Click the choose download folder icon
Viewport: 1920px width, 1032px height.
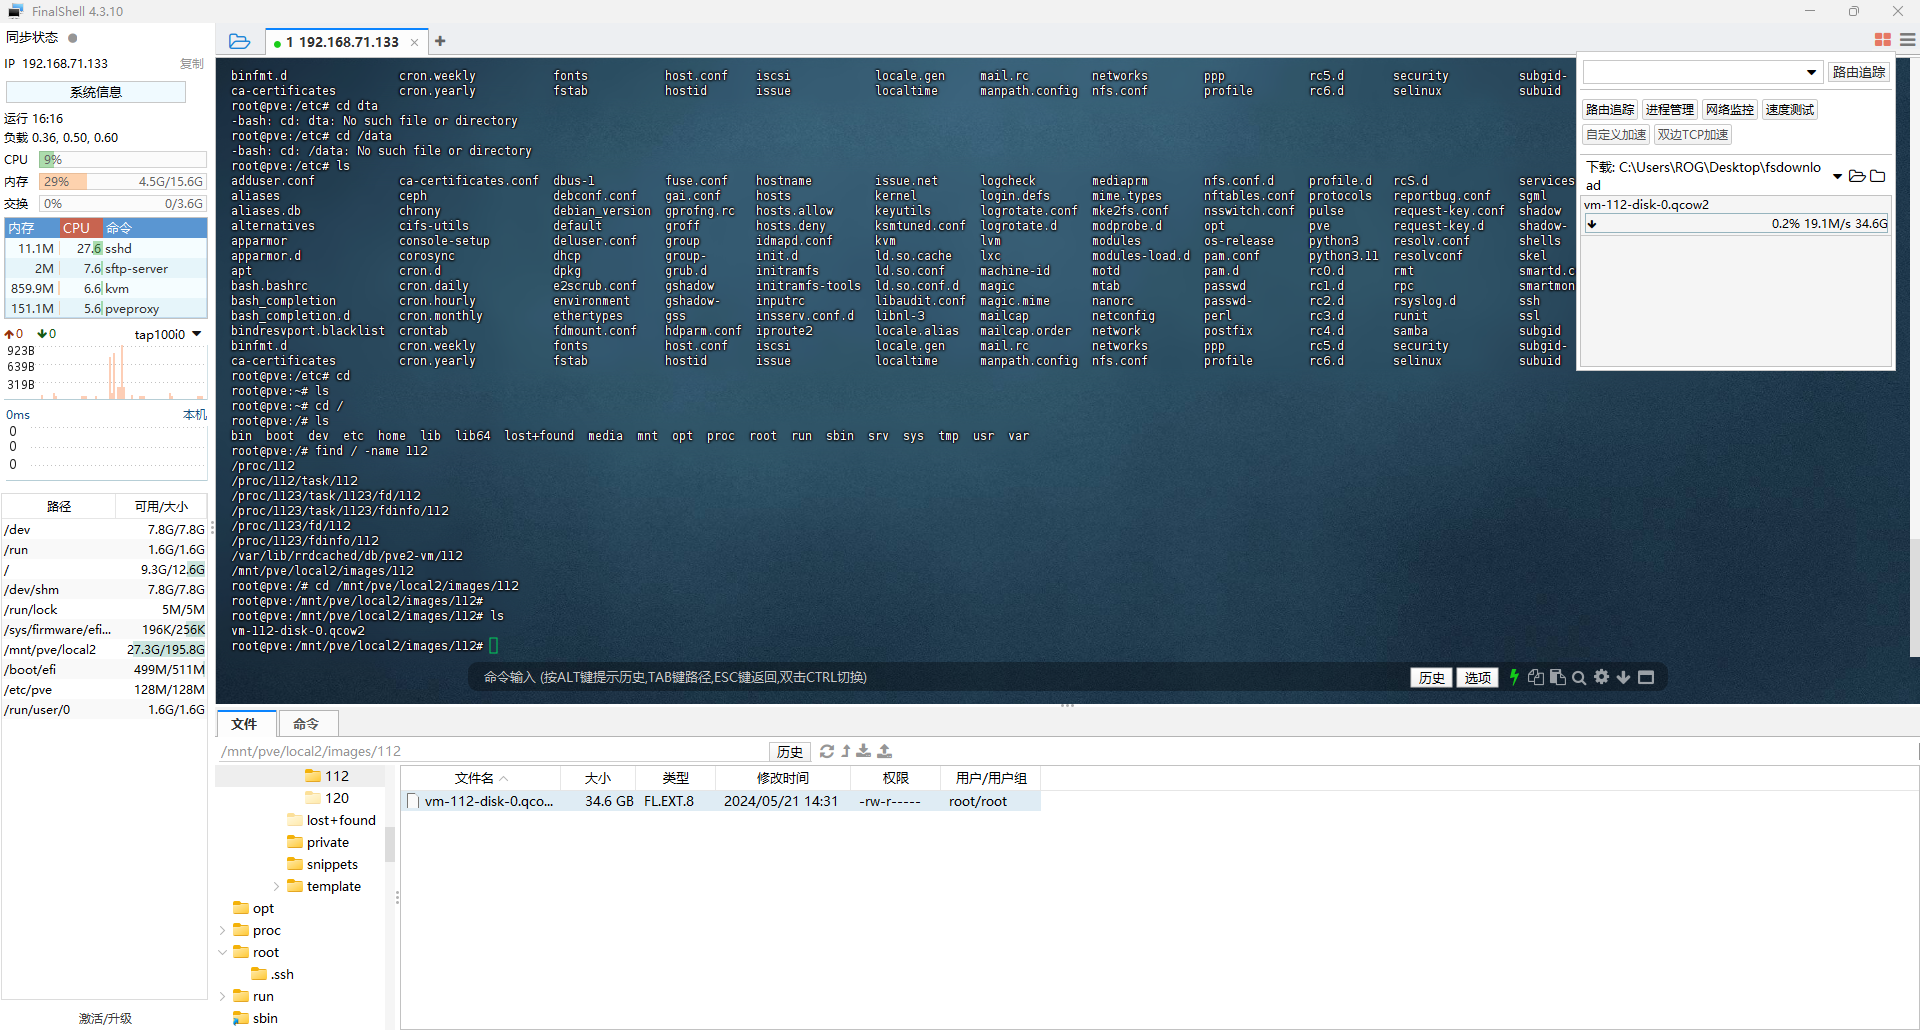click(1878, 176)
